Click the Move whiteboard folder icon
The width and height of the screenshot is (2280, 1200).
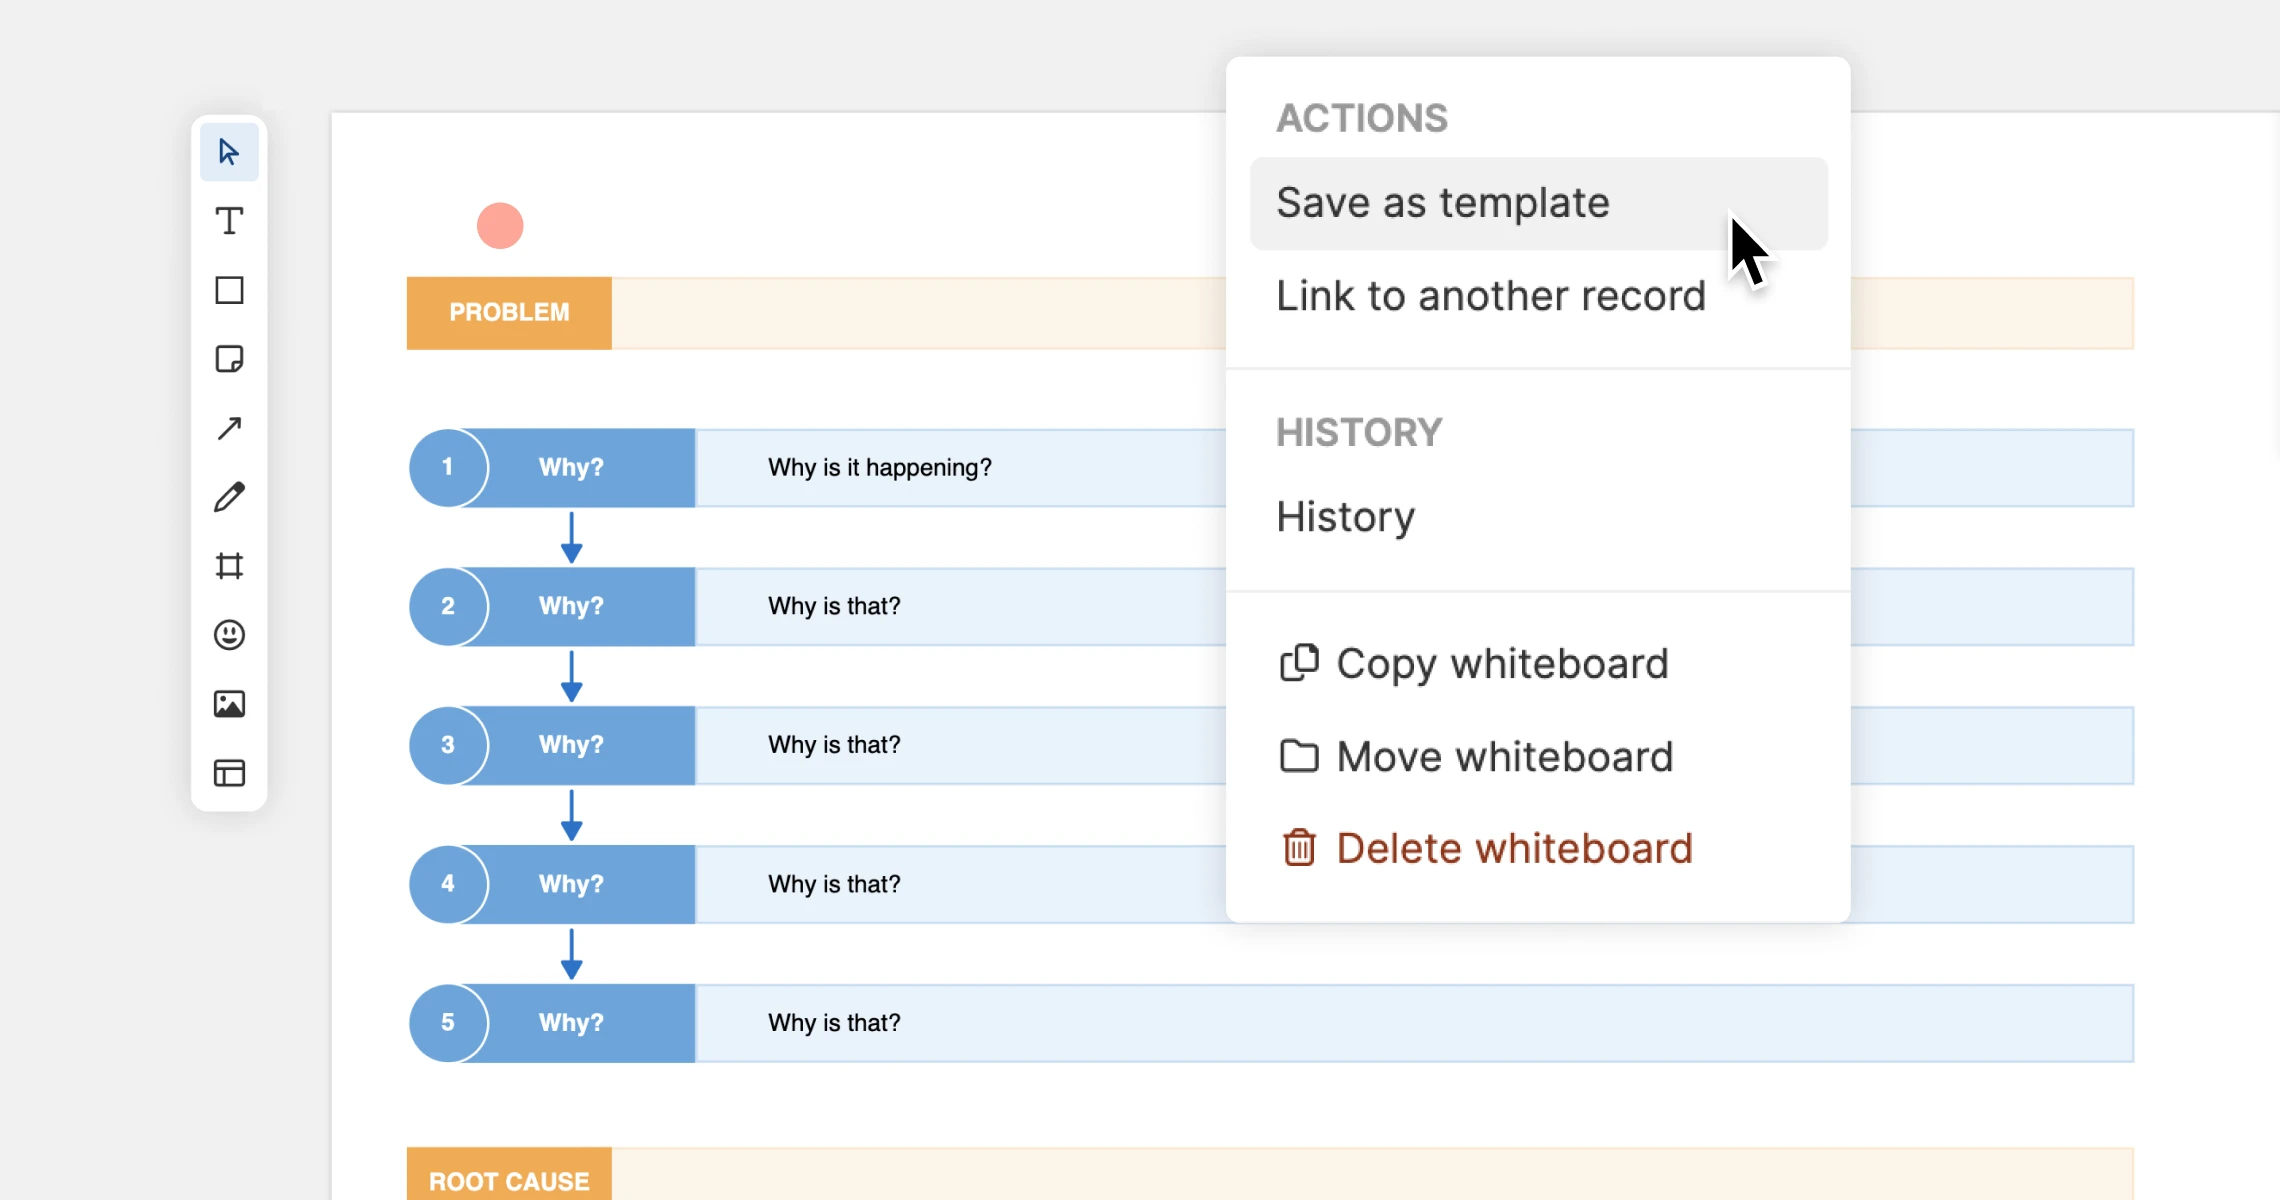tap(1300, 756)
